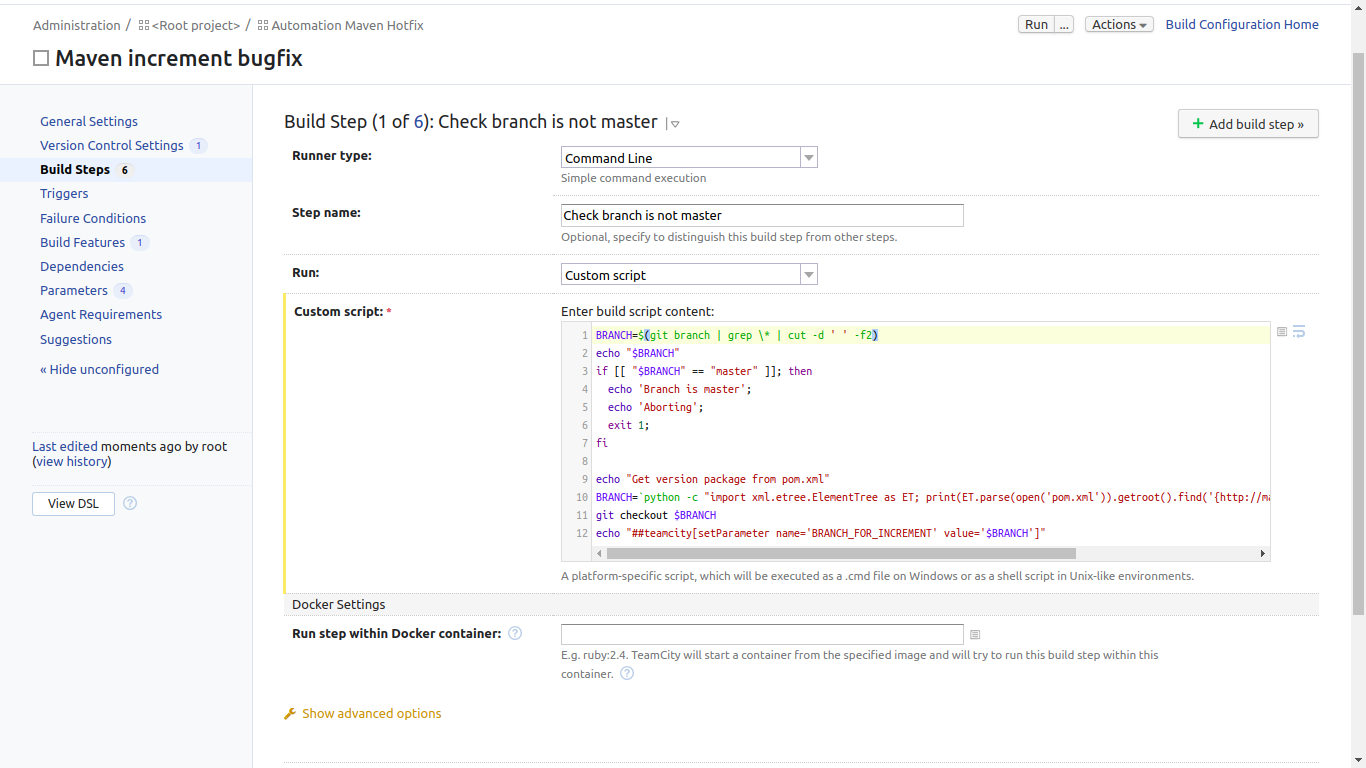Open Runner type Command Line dropdown

809,158
